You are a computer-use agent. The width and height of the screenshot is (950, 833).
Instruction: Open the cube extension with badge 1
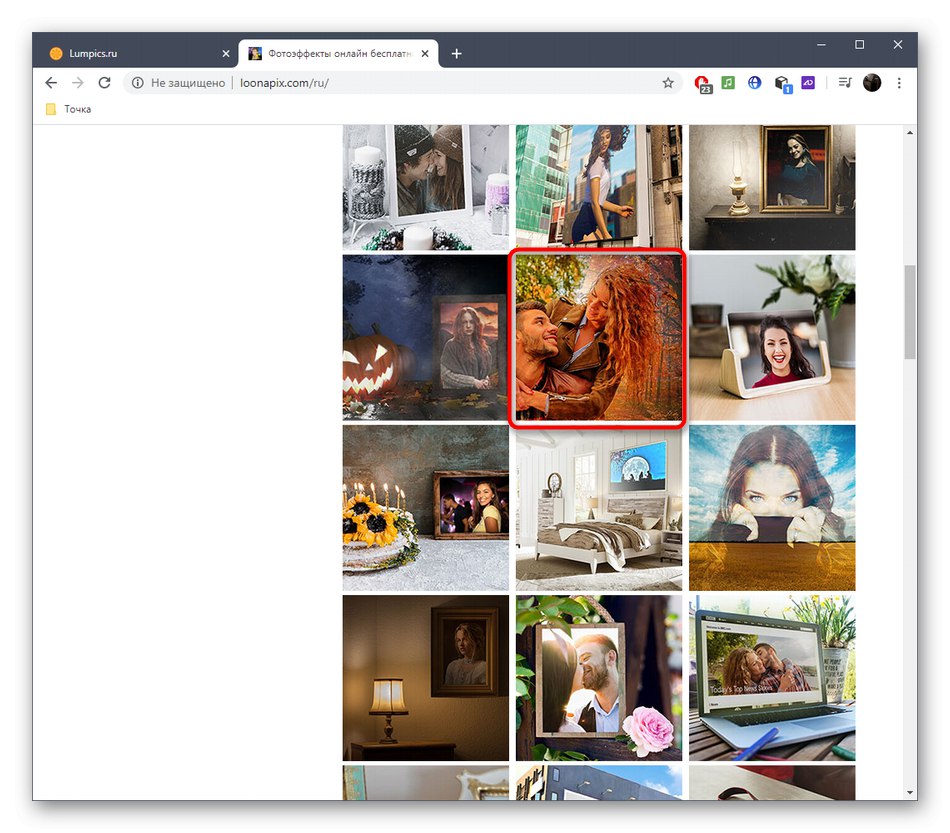tap(782, 84)
